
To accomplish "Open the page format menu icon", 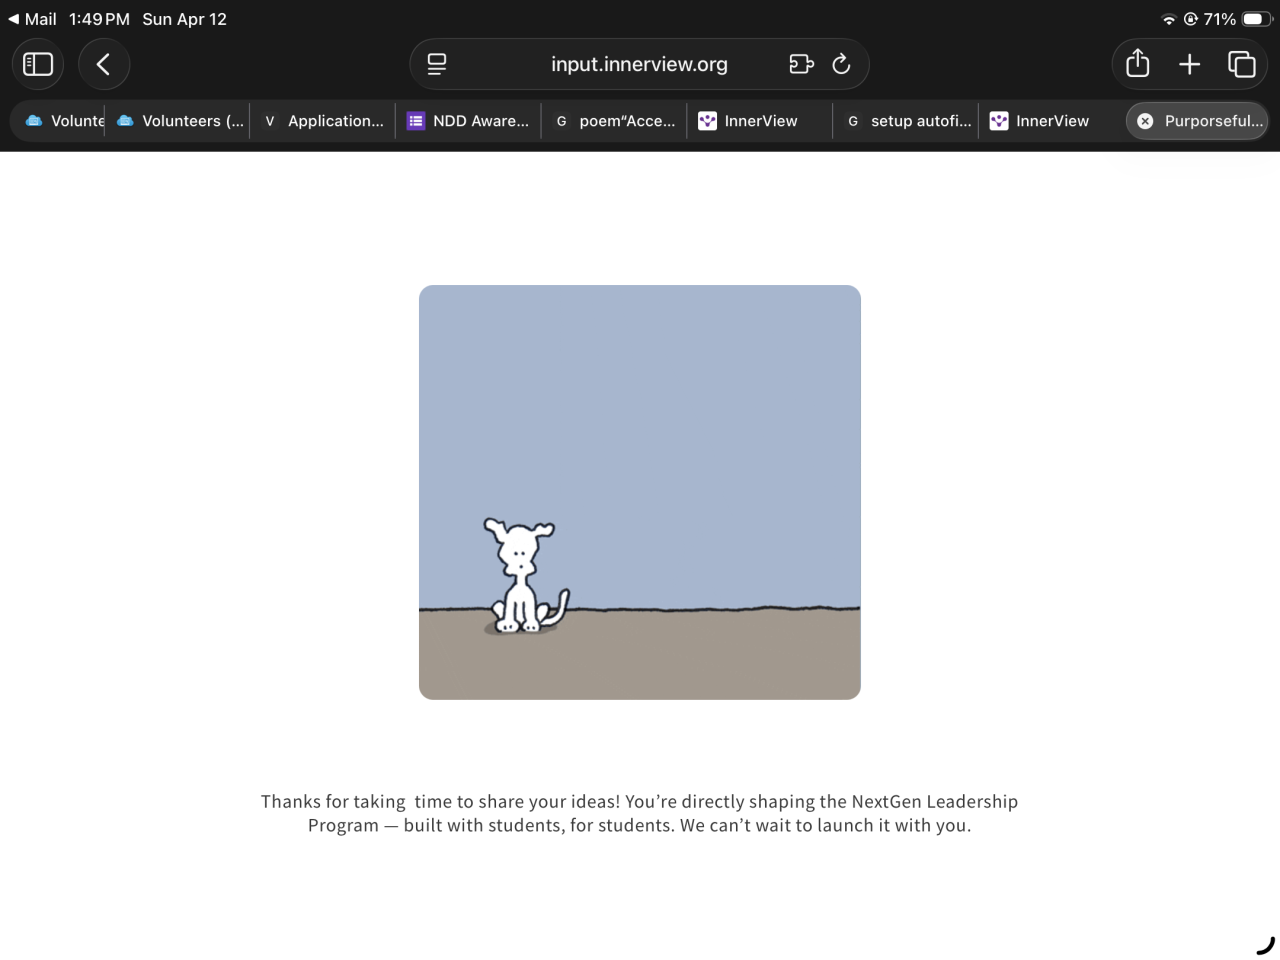I will tap(437, 64).
